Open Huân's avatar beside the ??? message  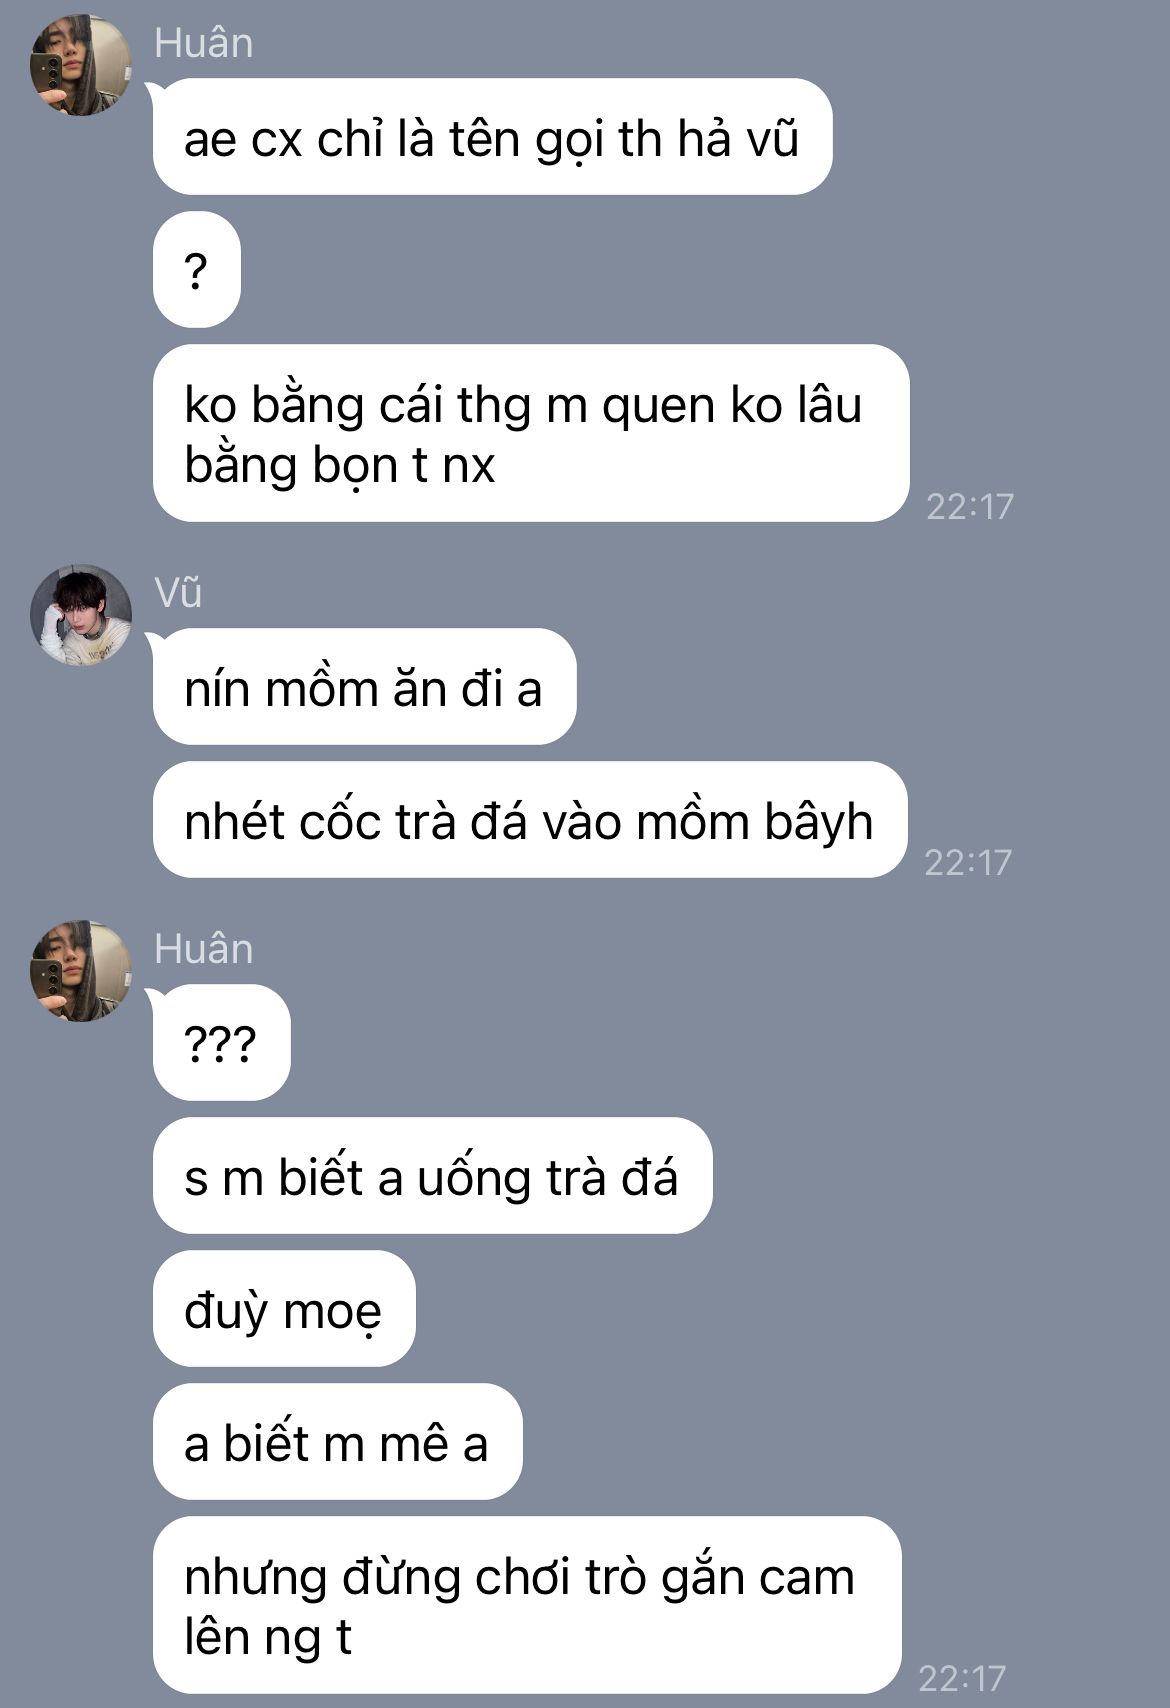coord(81,971)
